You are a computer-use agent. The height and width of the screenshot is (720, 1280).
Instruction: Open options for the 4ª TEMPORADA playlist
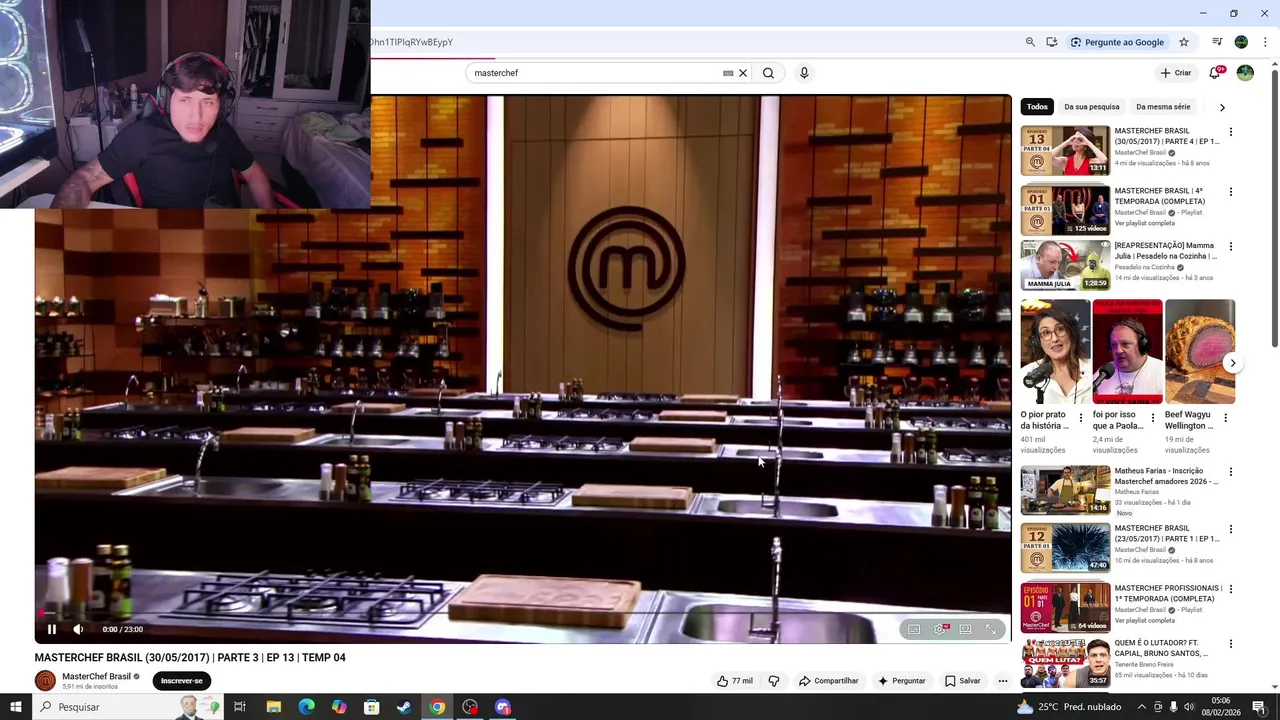[1231, 192]
